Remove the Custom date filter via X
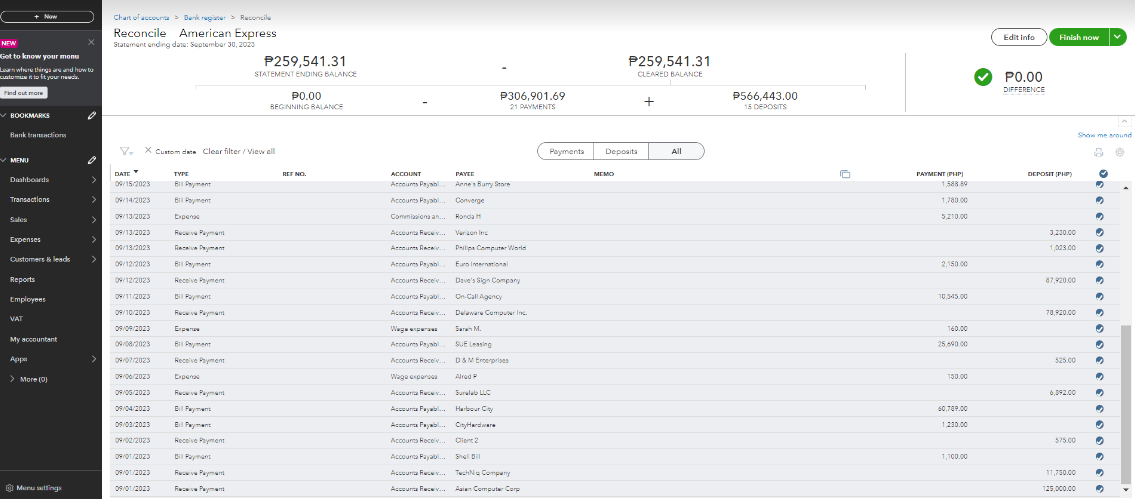1135x499 pixels. coord(148,151)
